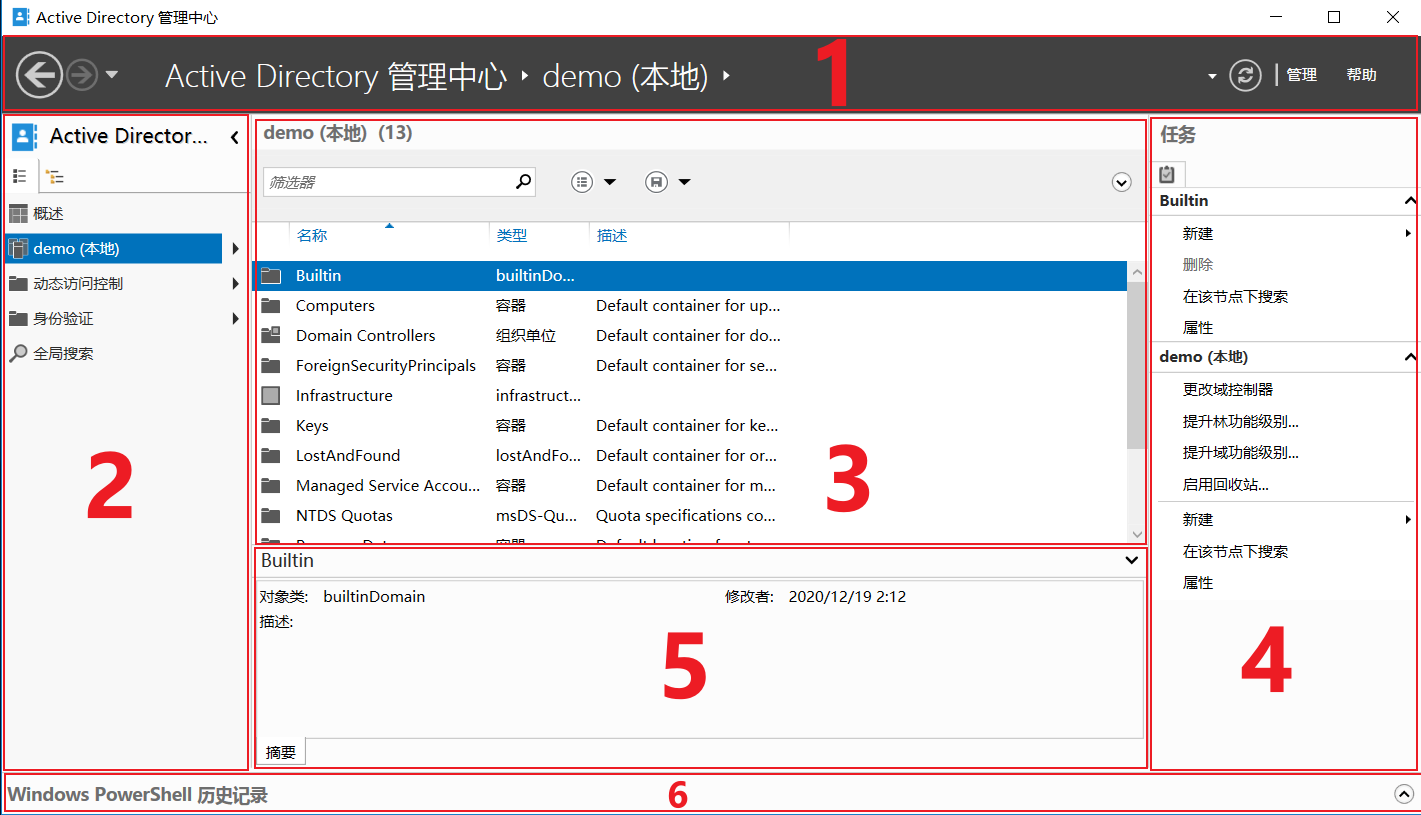The height and width of the screenshot is (815, 1421).
Task: Open the view options list dropdown
Action: coord(594,182)
